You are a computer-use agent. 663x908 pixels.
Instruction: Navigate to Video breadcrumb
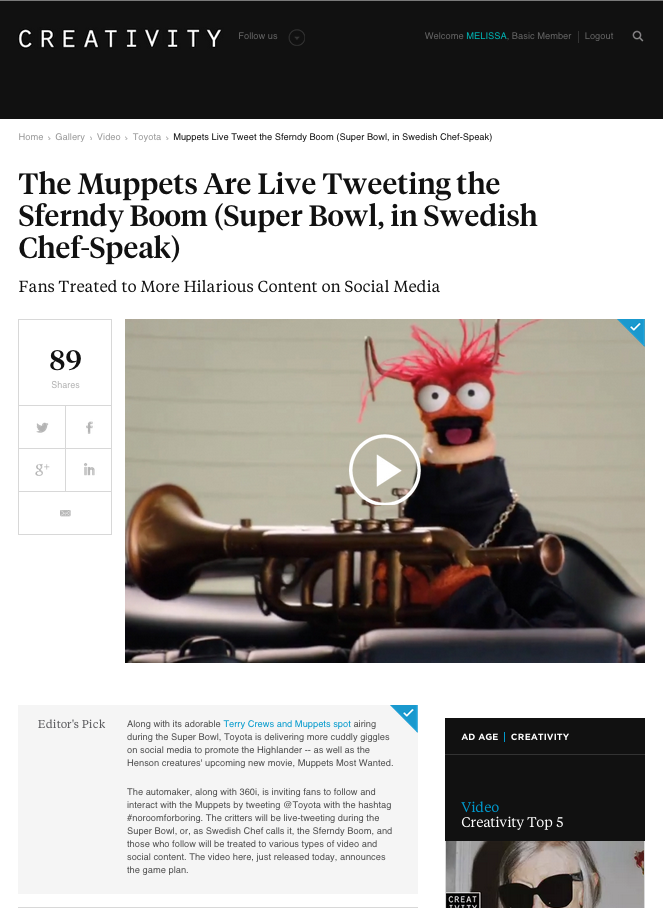108,137
